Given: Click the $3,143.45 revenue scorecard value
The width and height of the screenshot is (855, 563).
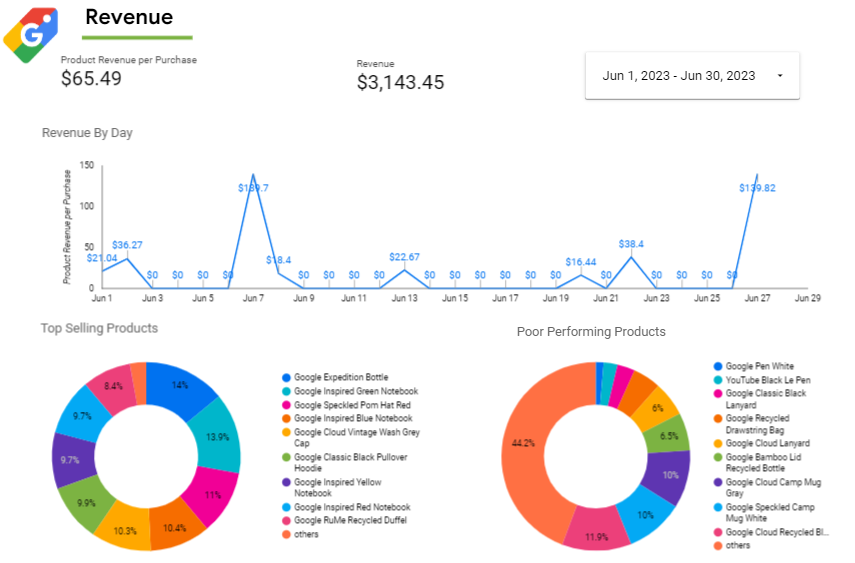Looking at the screenshot, I should click(x=400, y=82).
